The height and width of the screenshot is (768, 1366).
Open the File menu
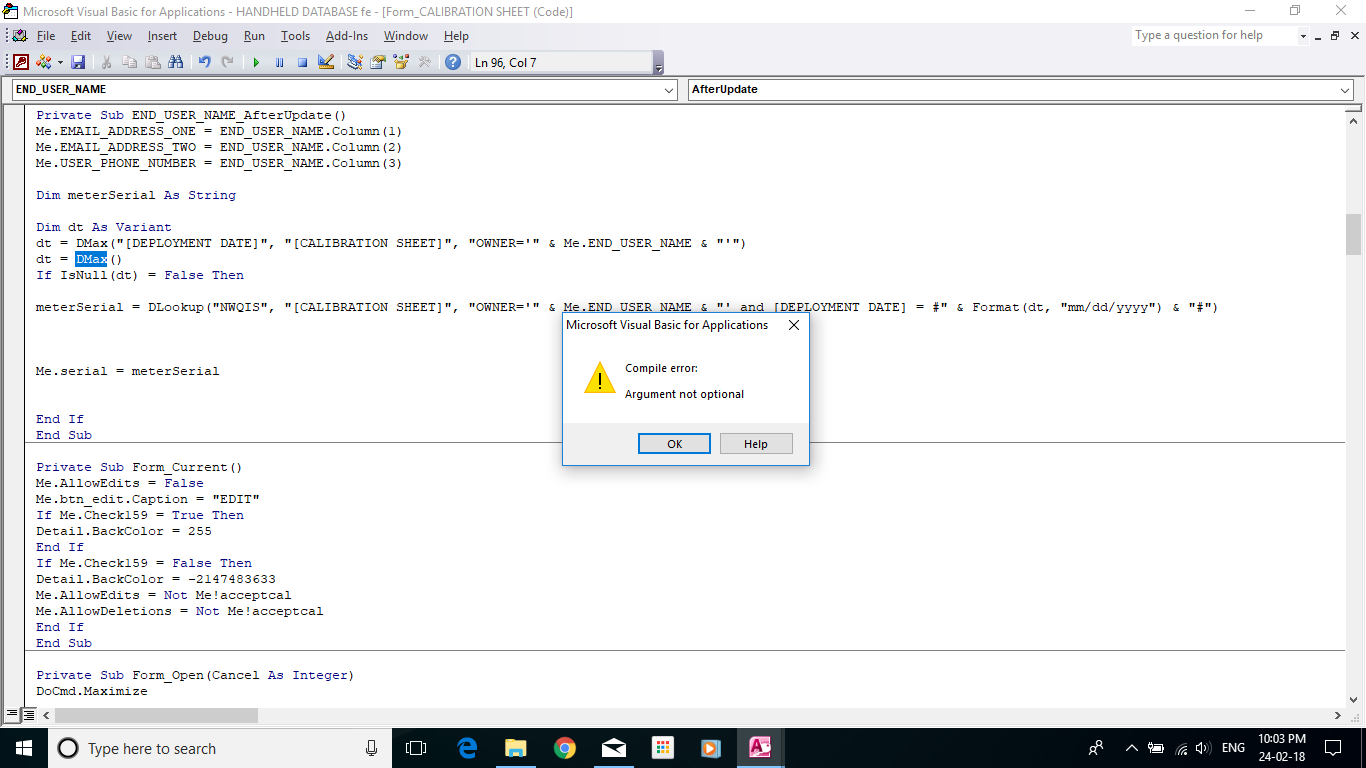46,36
